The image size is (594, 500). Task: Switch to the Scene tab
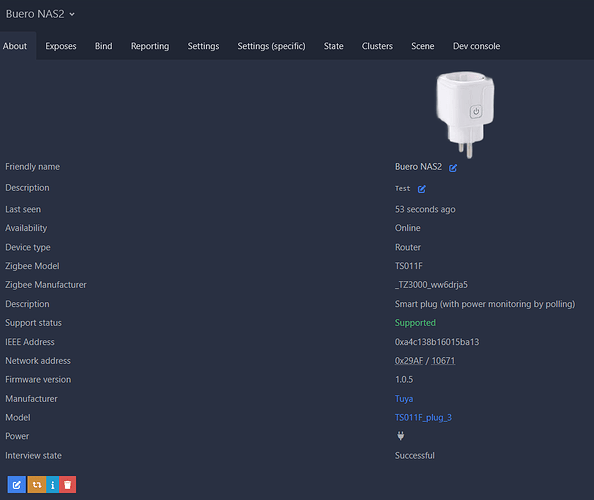click(x=422, y=46)
